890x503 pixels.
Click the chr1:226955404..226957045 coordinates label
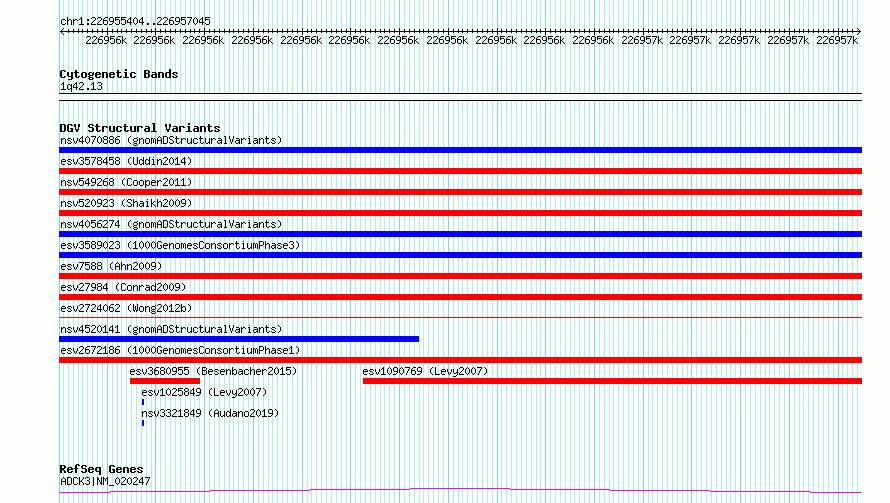pos(135,21)
